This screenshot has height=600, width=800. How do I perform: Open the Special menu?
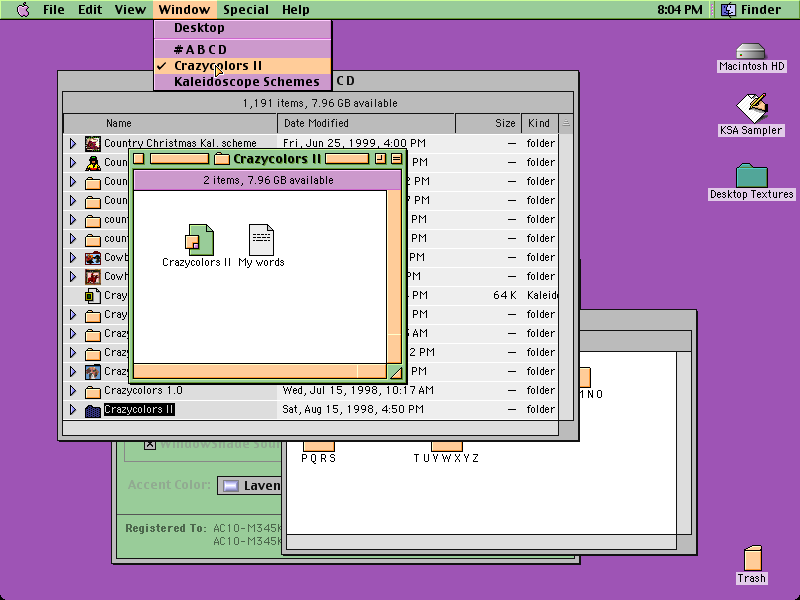click(246, 10)
